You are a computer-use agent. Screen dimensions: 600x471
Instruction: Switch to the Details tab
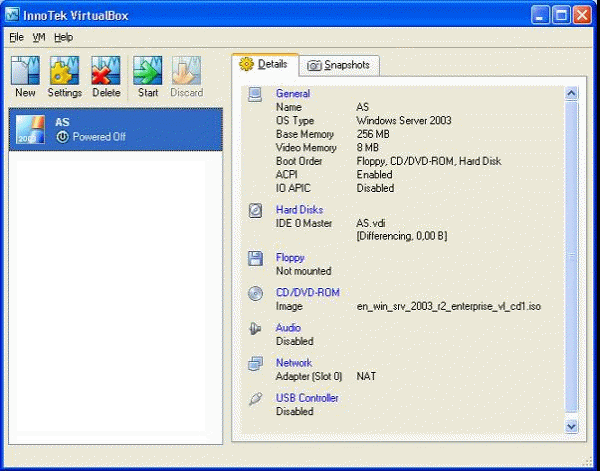tap(265, 64)
